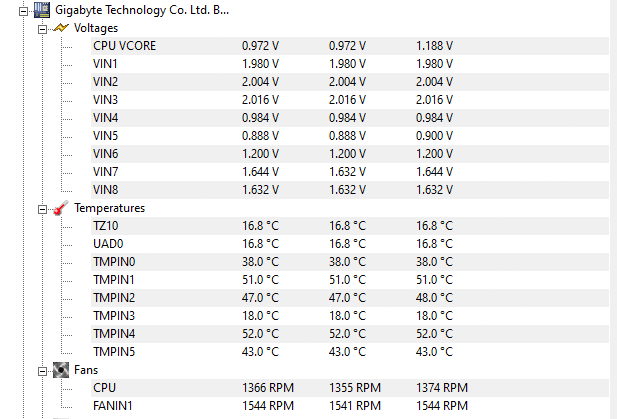The width and height of the screenshot is (617, 419).
Task: Select the TZ10 temperature row
Action: point(350,226)
